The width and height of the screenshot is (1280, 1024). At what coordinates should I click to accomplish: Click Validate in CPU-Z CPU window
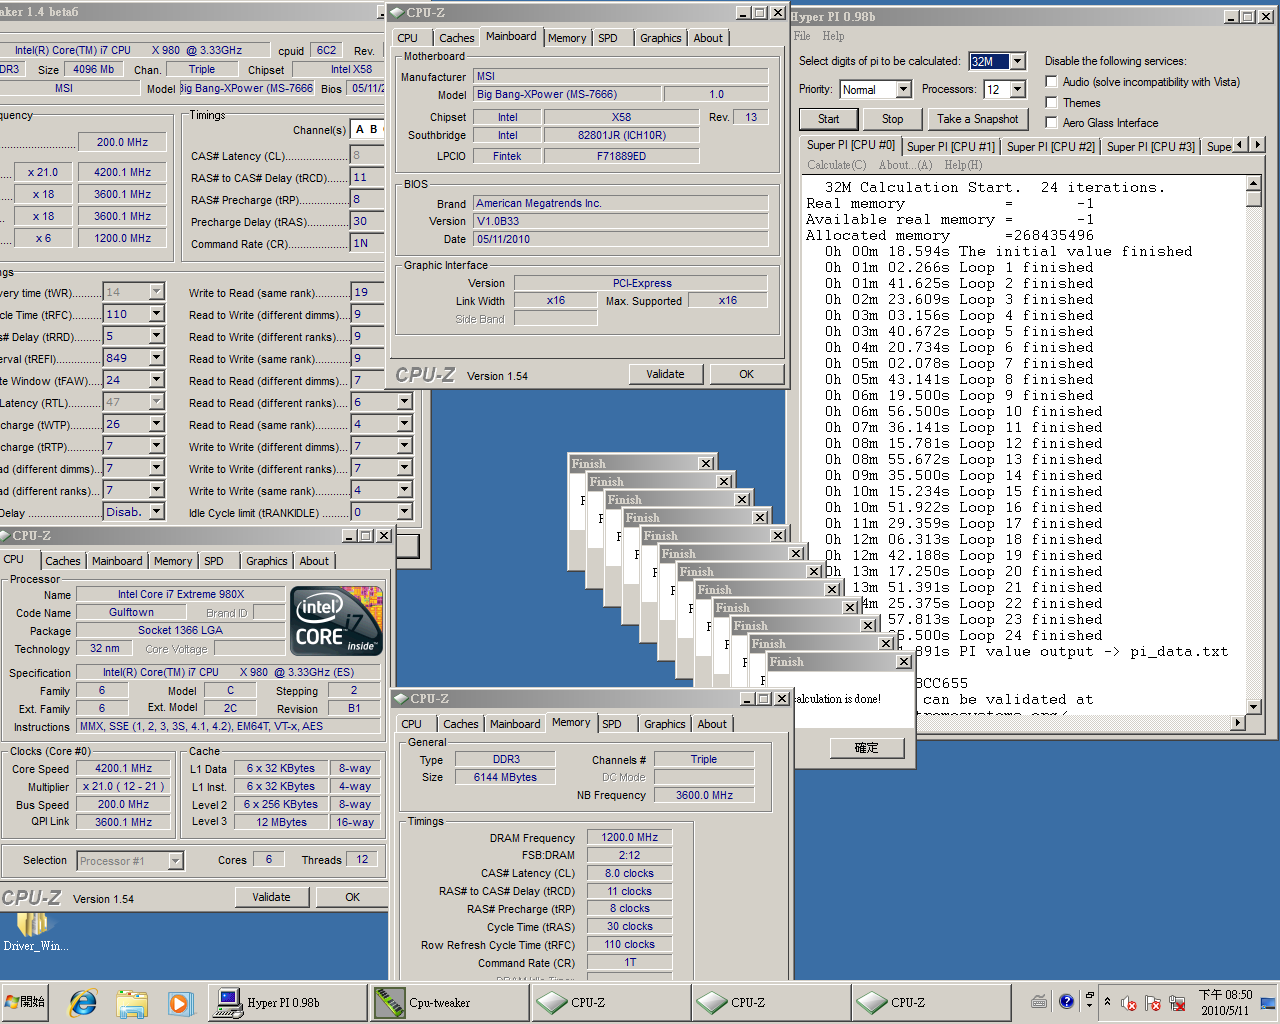pyautogui.click(x=271, y=897)
